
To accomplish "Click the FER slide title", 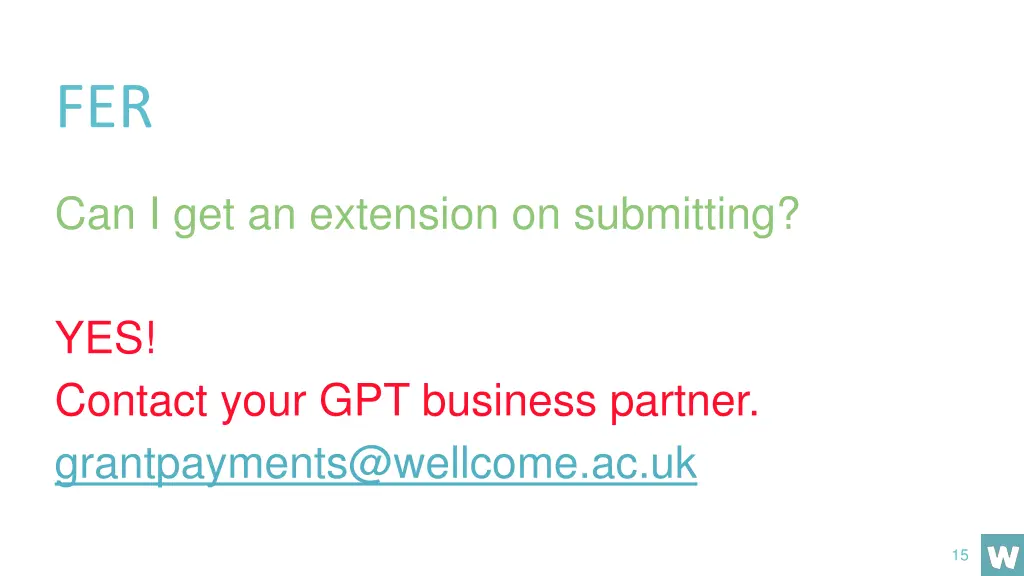I will tap(104, 107).
